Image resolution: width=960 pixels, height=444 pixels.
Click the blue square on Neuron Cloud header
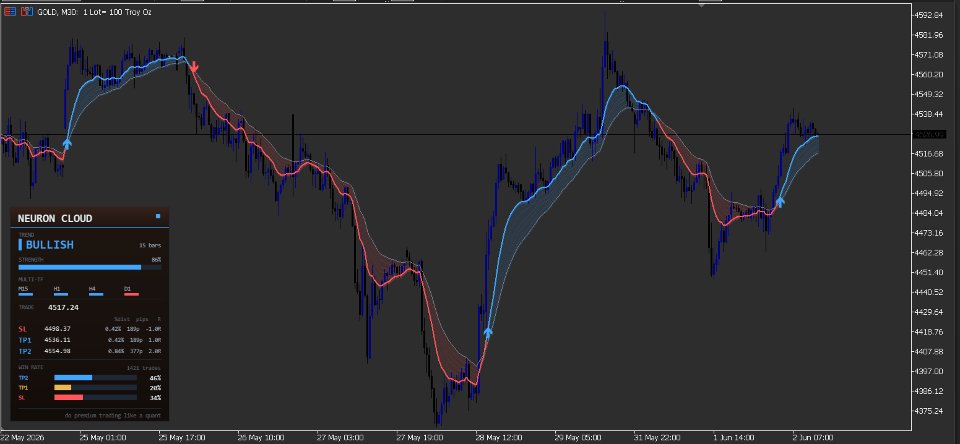pyautogui.click(x=158, y=216)
